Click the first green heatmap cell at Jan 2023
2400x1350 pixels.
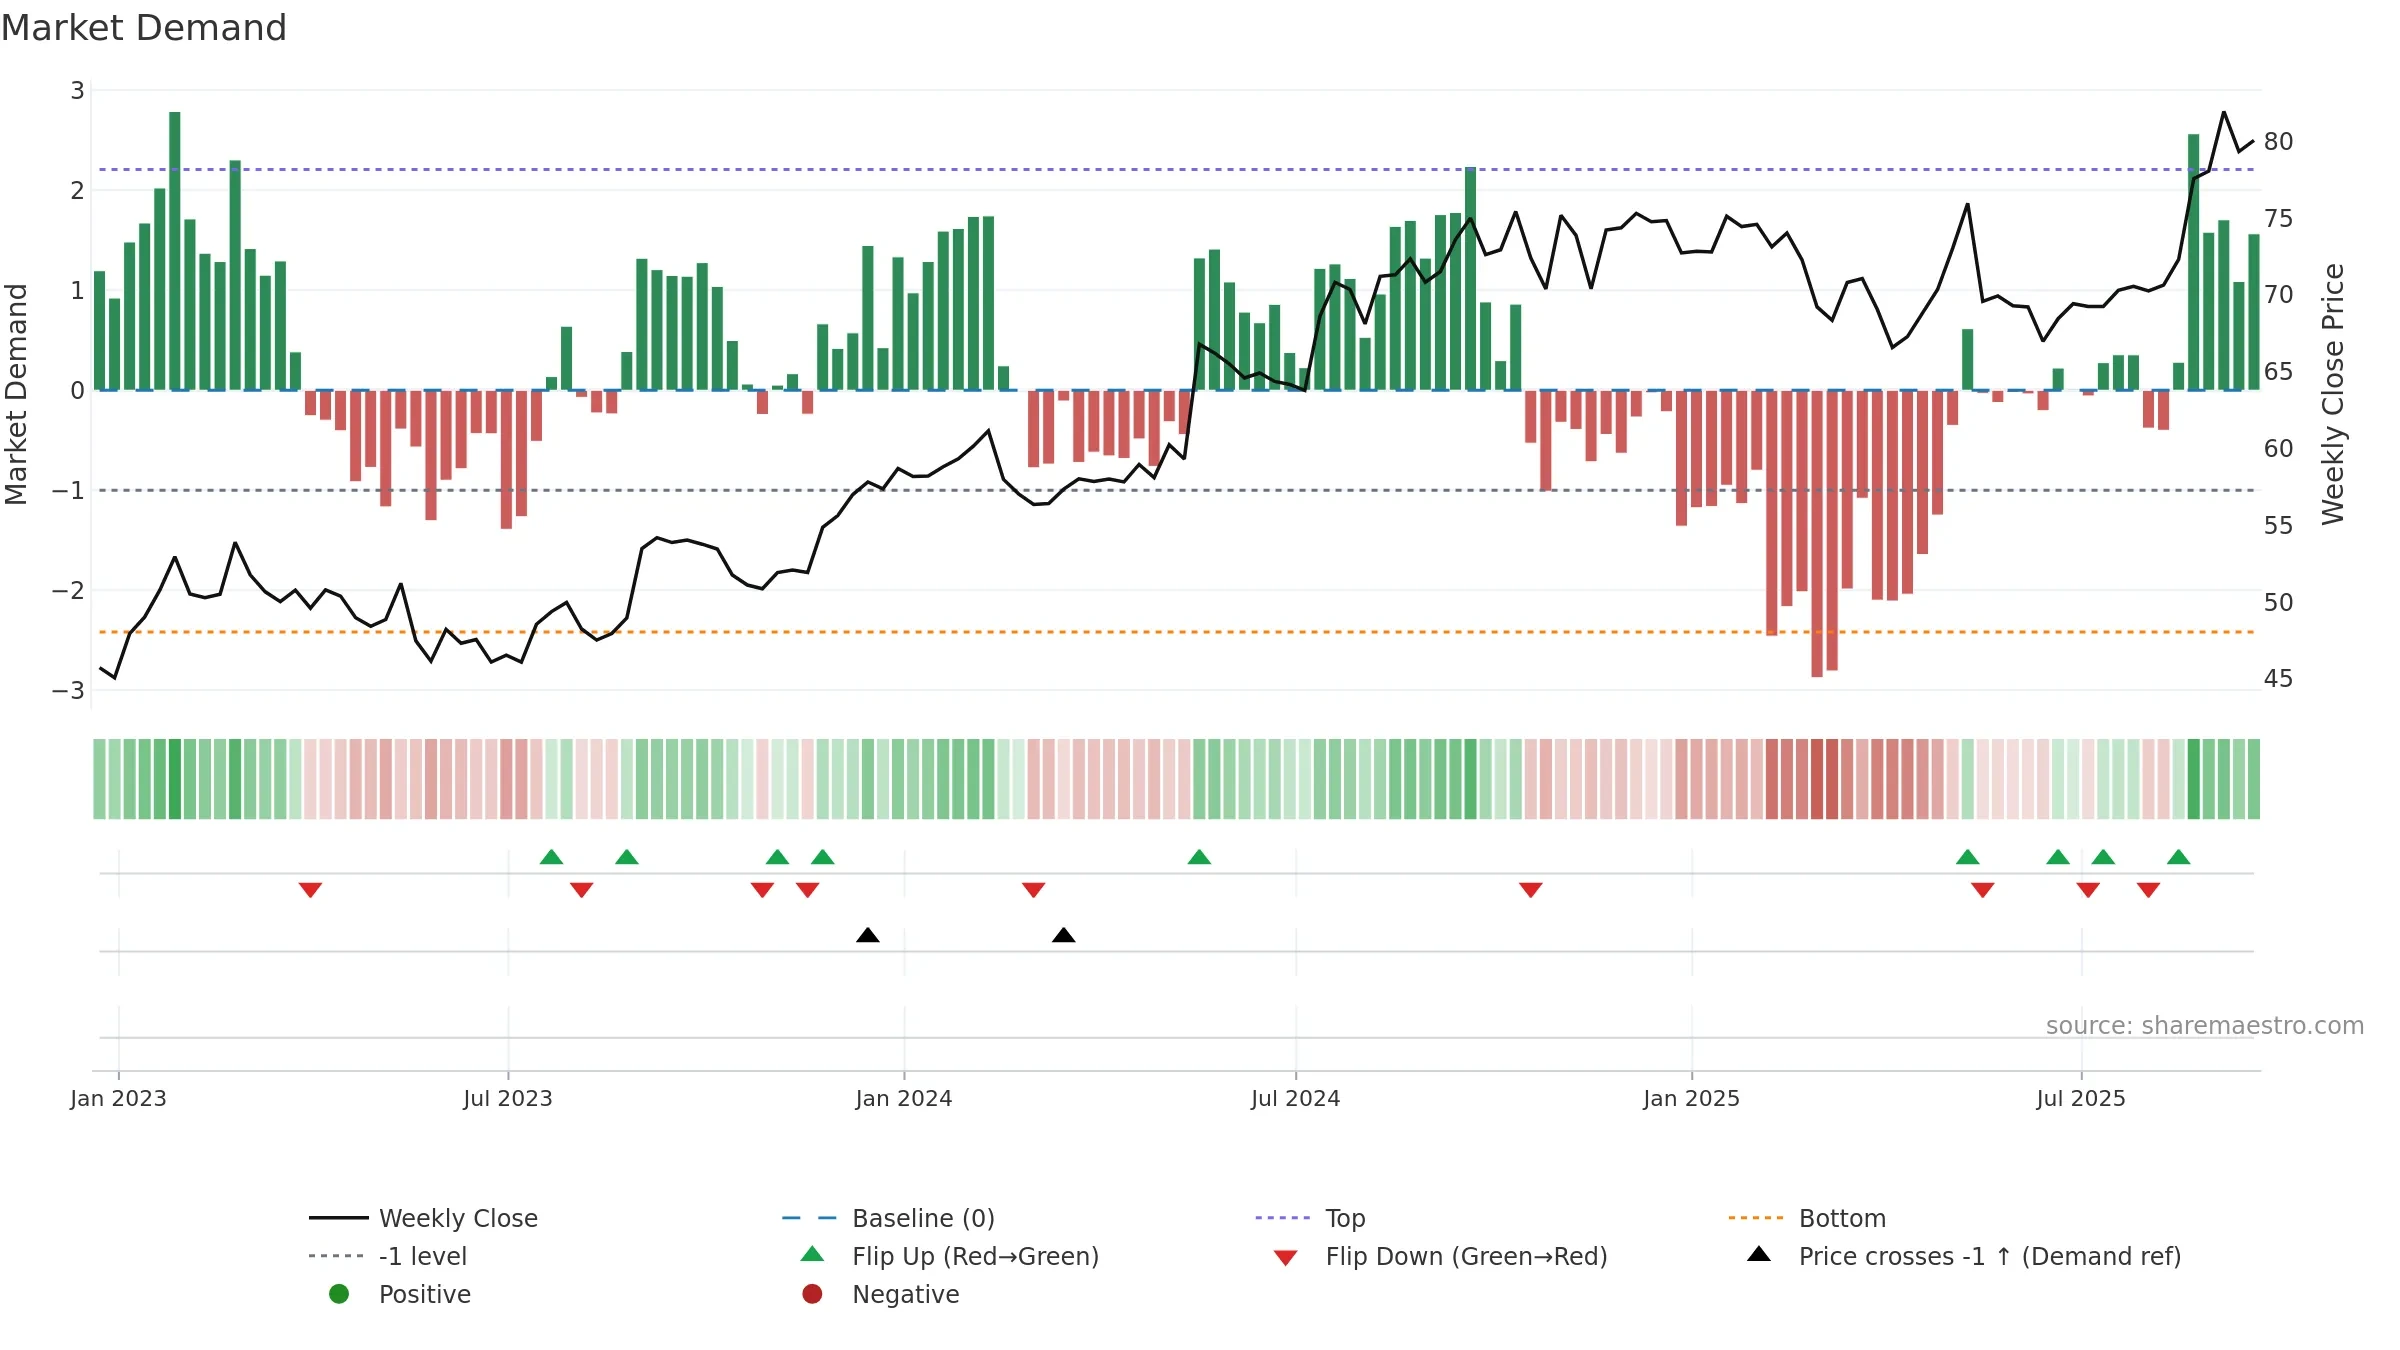[x=100, y=779]
